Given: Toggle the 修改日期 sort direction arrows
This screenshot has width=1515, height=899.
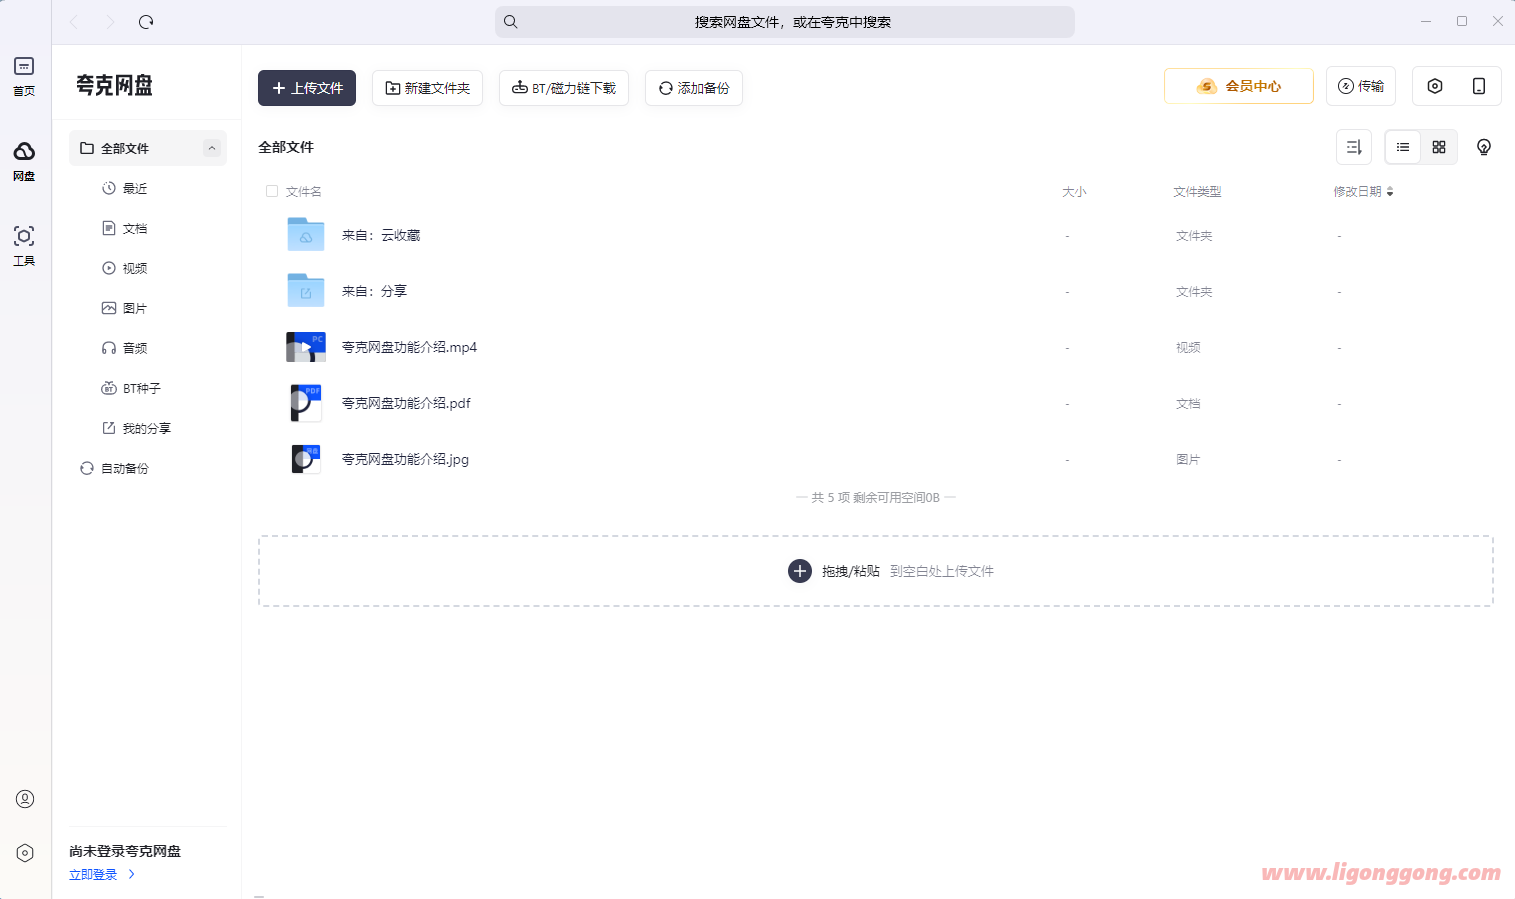Looking at the screenshot, I should tap(1392, 190).
